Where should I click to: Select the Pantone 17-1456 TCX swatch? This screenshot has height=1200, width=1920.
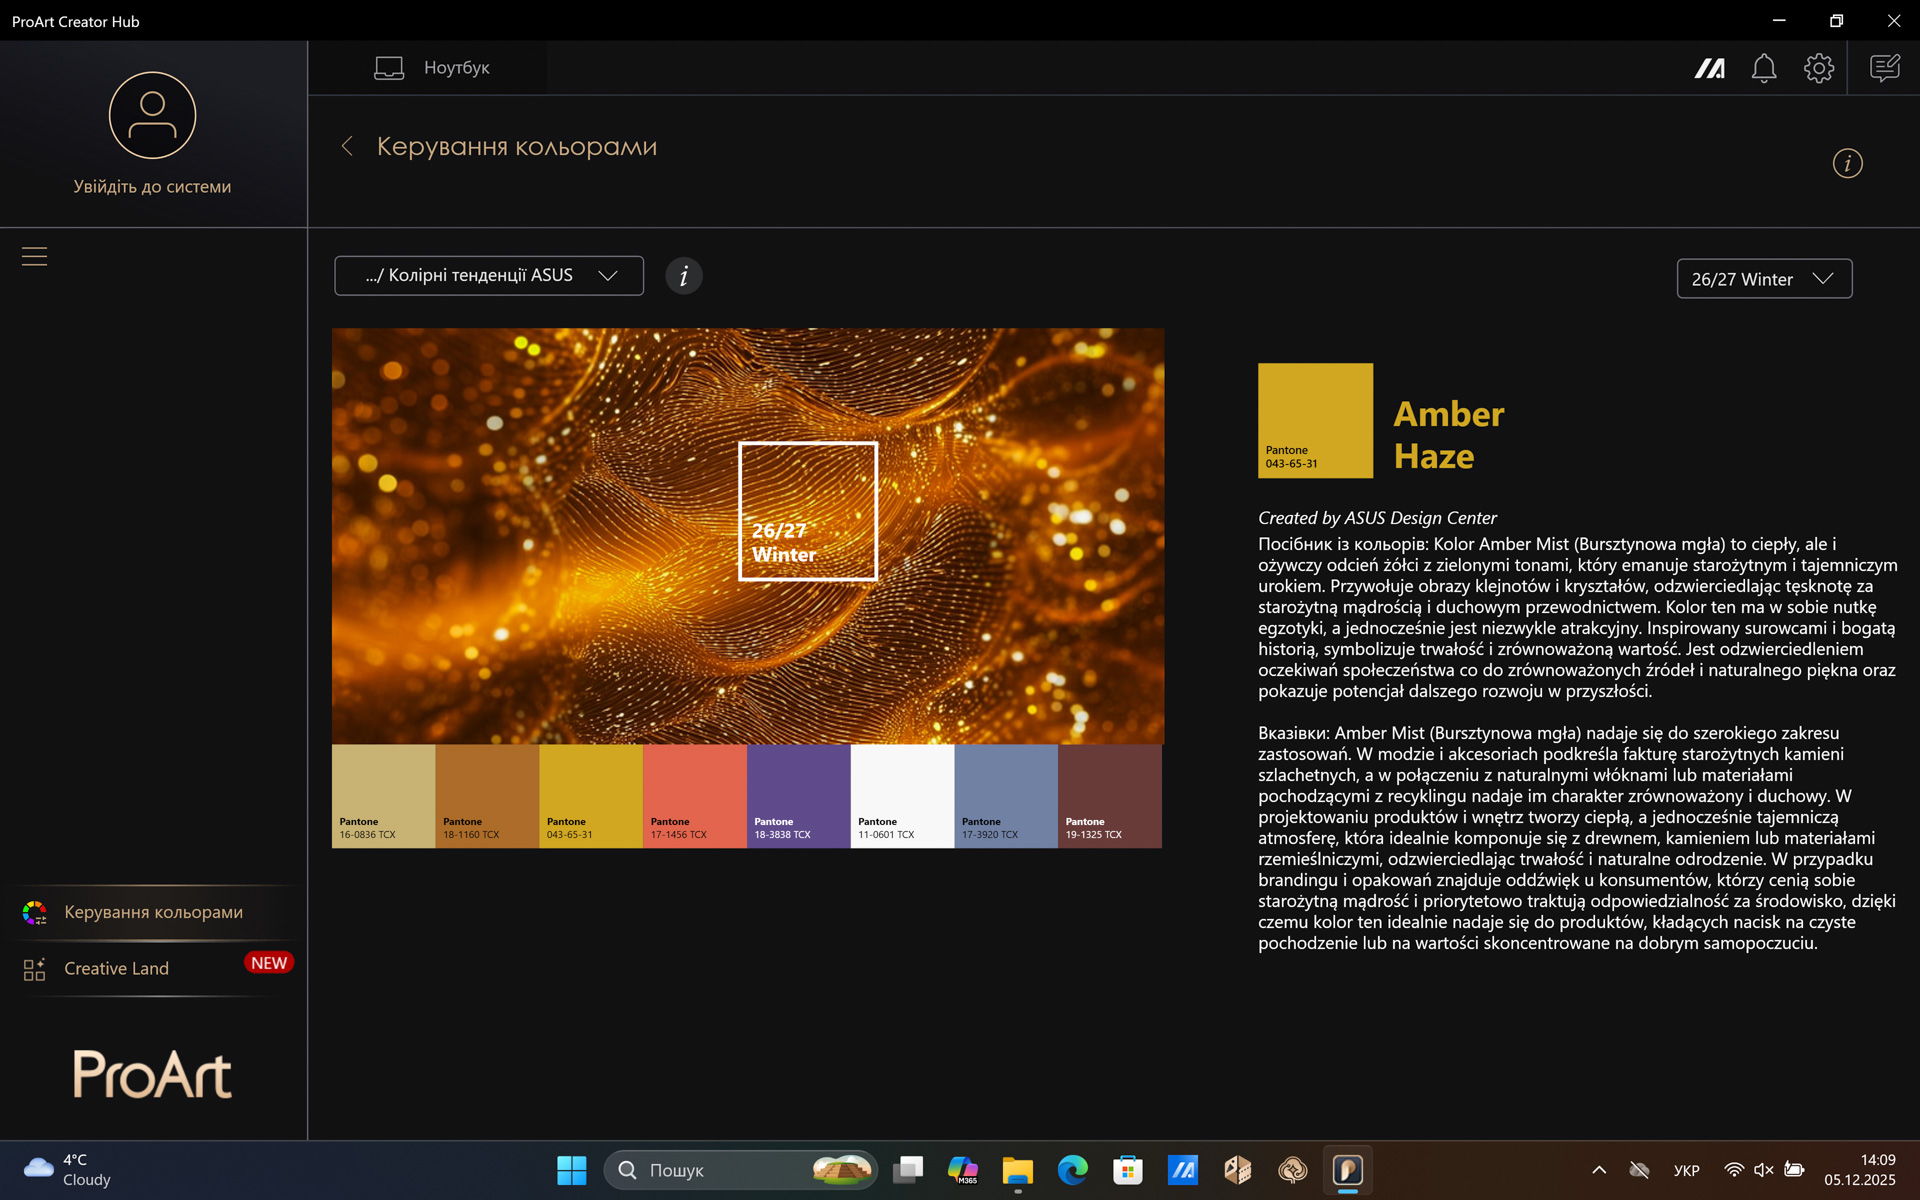click(695, 796)
